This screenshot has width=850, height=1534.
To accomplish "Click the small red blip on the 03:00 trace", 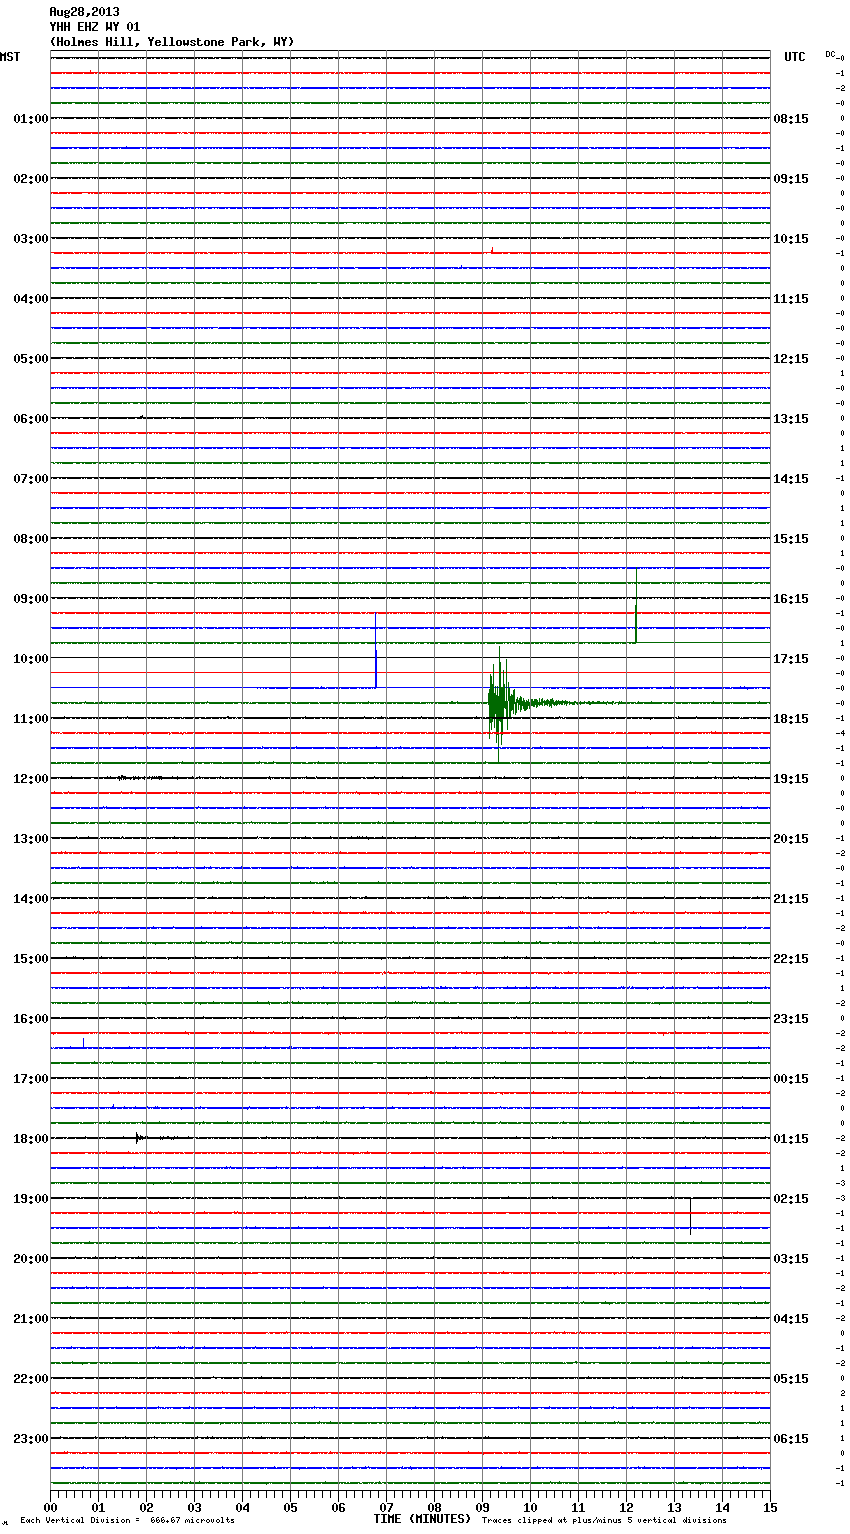I will point(492,250).
